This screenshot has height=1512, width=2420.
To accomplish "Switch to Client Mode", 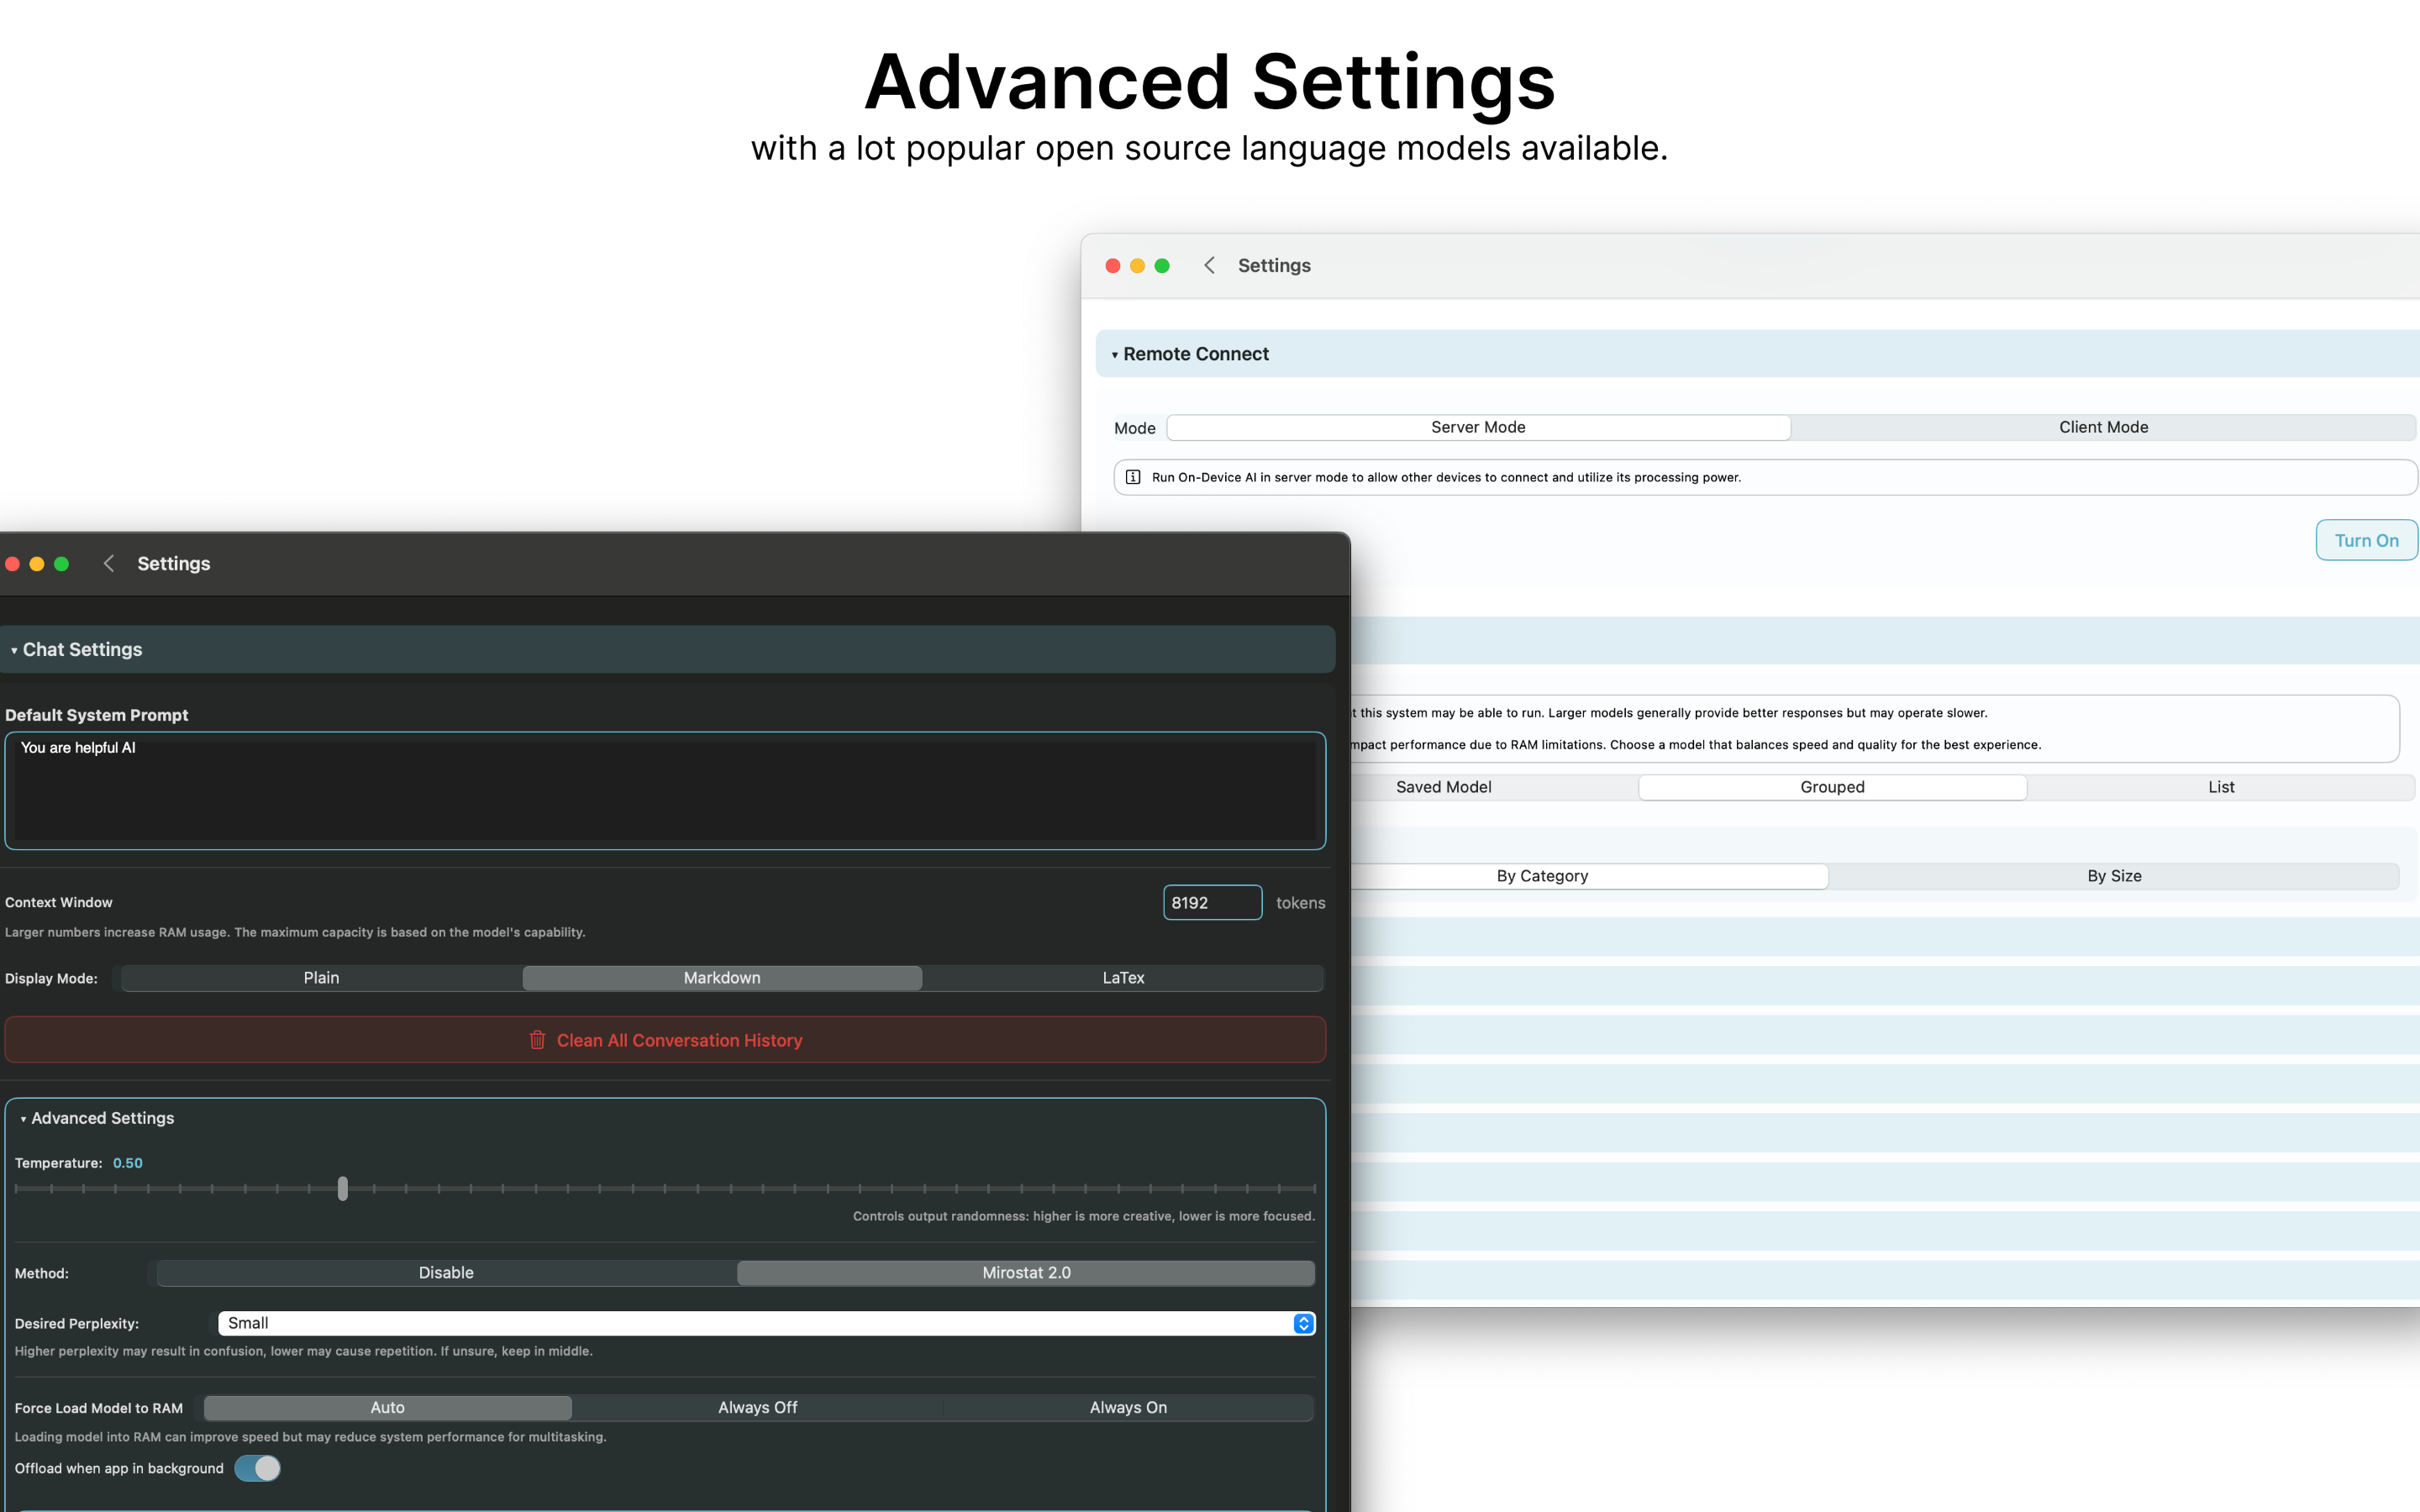I will 2103,427.
